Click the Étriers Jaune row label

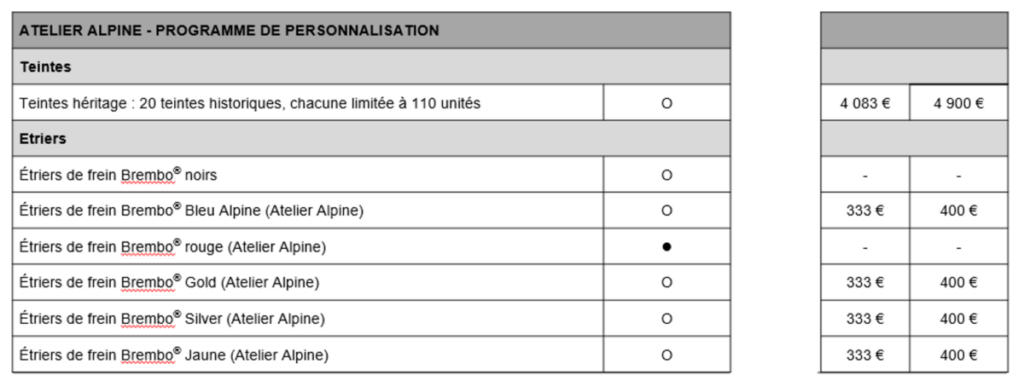pyautogui.click(x=174, y=356)
